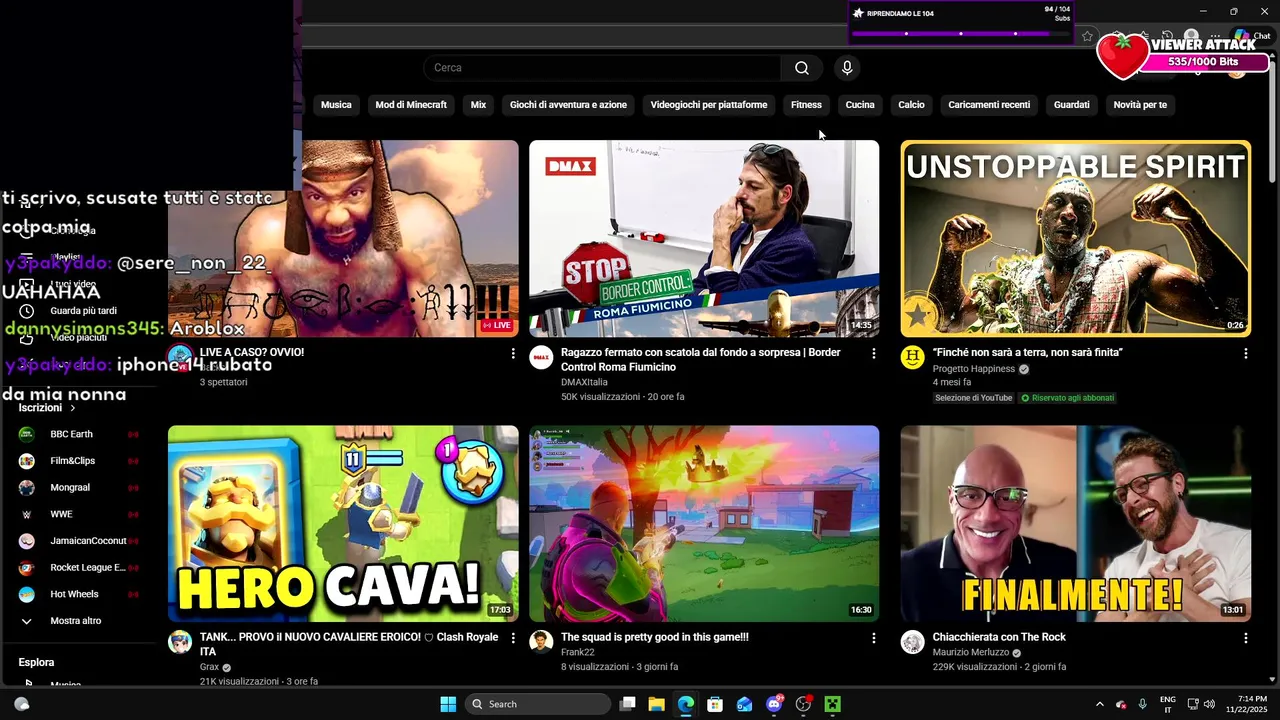
Task: Open Discord from taskbar
Action: [774, 704]
